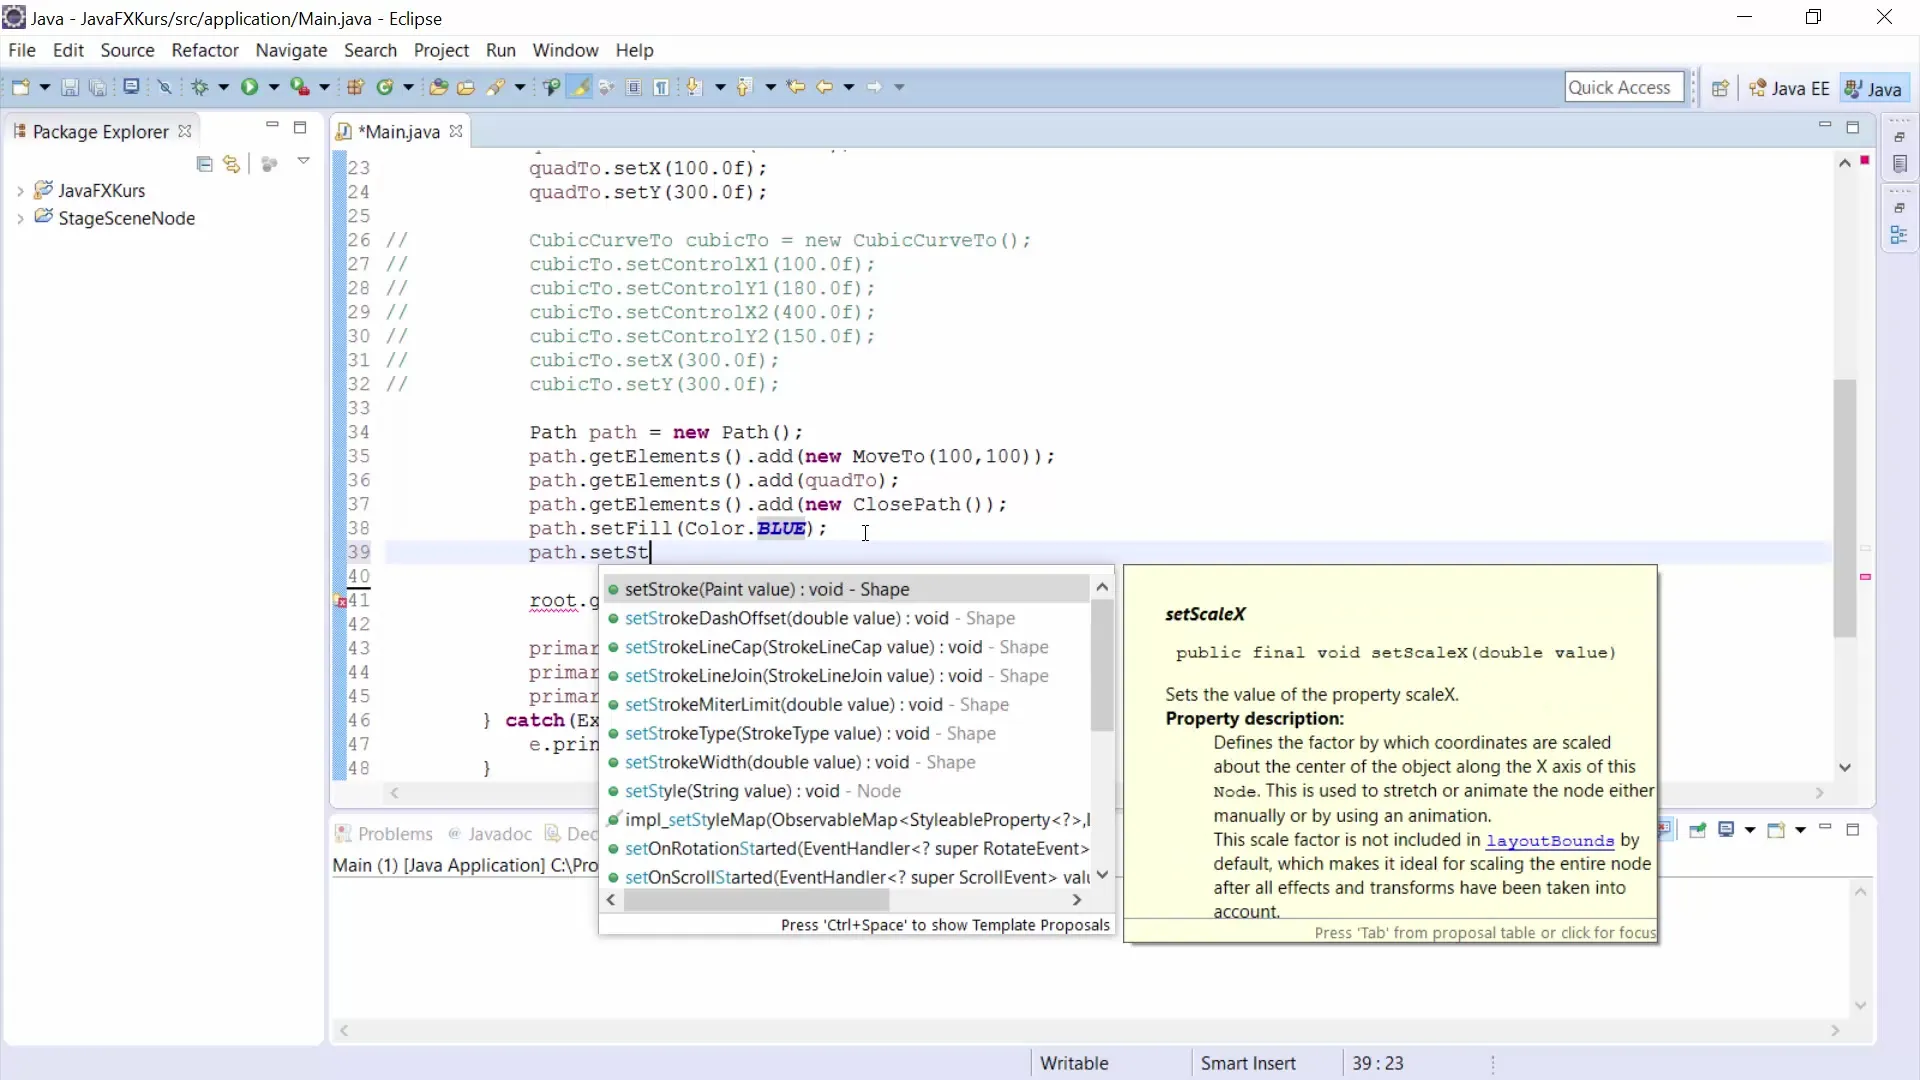Open the External Tools dropdown arrow

coord(324,88)
